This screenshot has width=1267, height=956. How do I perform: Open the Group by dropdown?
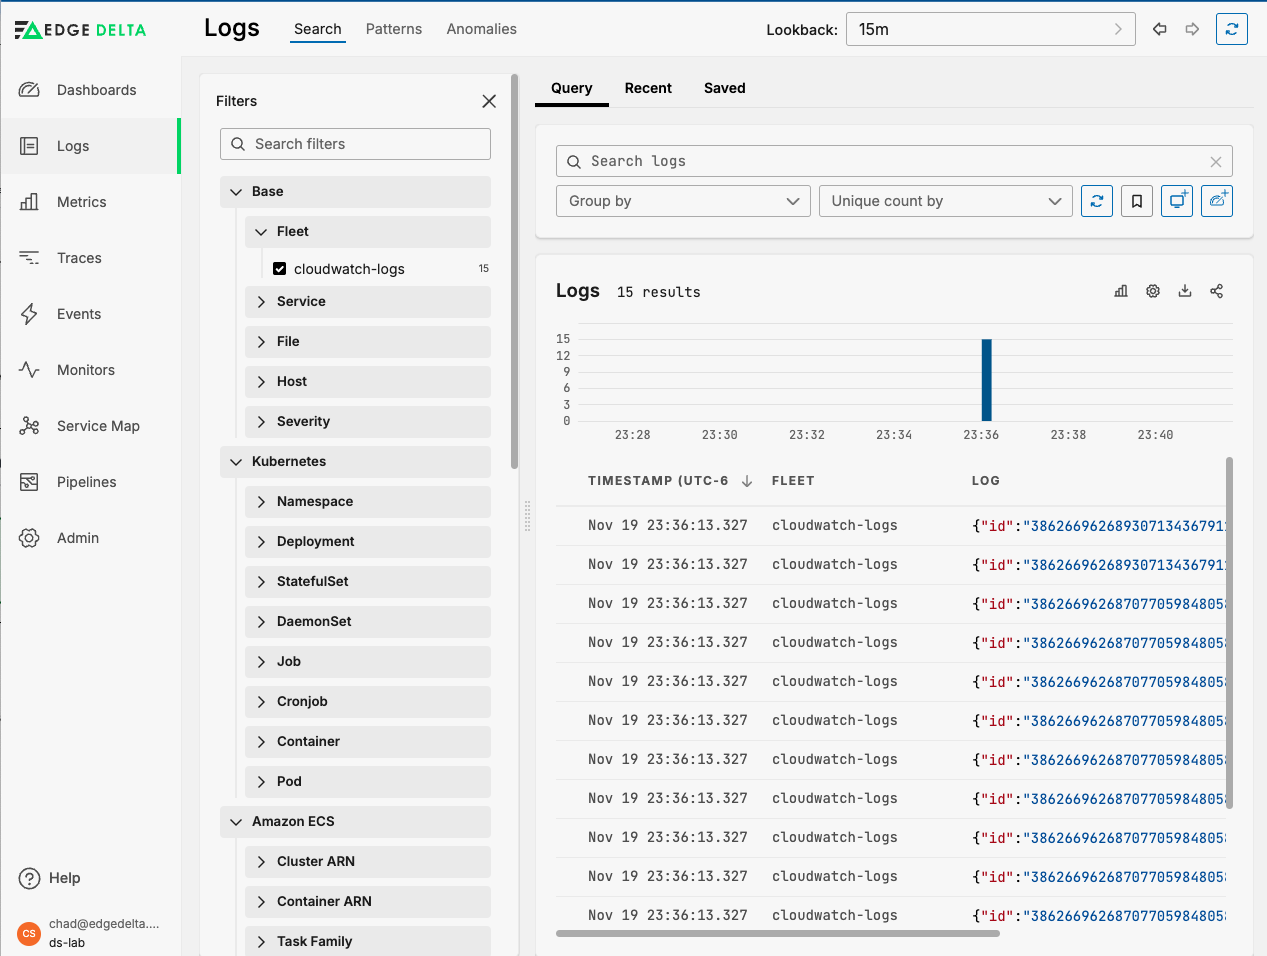(x=683, y=201)
